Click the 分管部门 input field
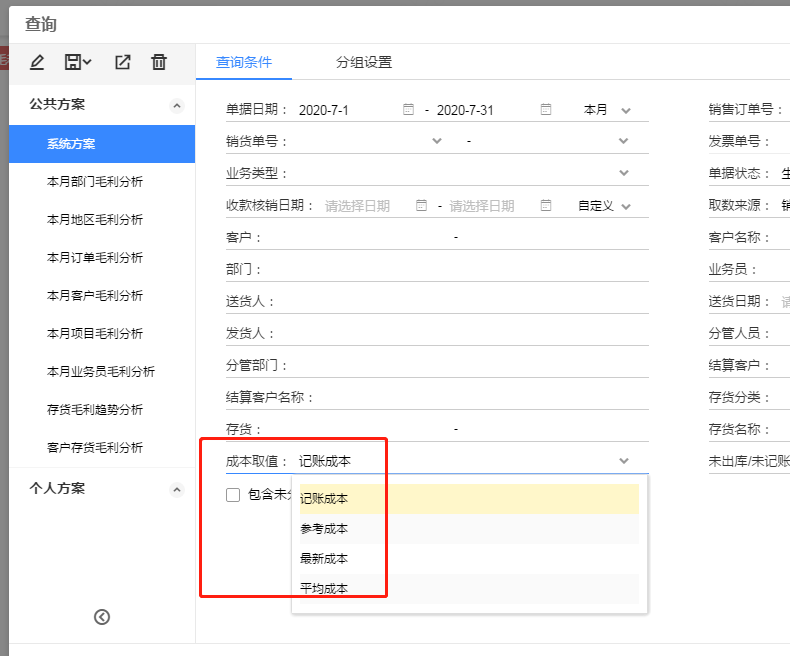Screen dimensions: 790x656 (x=469, y=365)
